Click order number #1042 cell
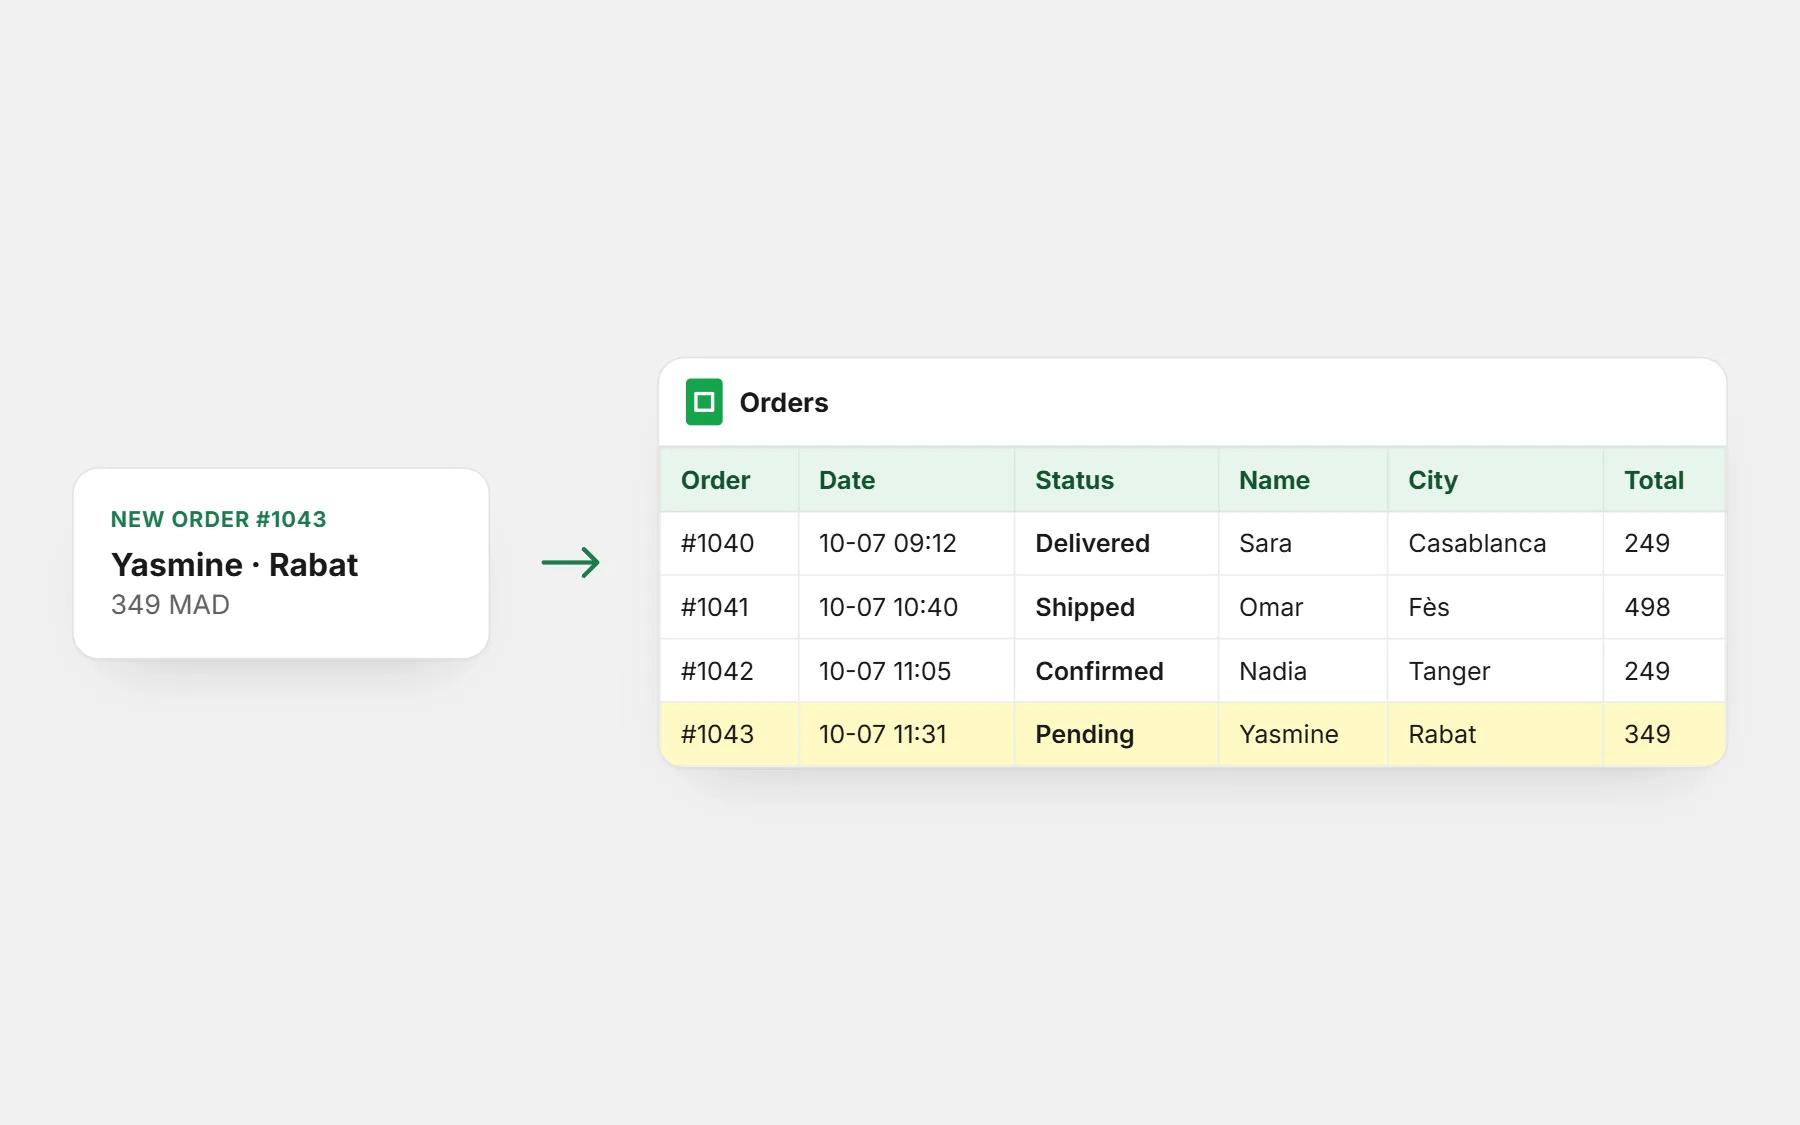This screenshot has width=1800, height=1125. [729, 671]
